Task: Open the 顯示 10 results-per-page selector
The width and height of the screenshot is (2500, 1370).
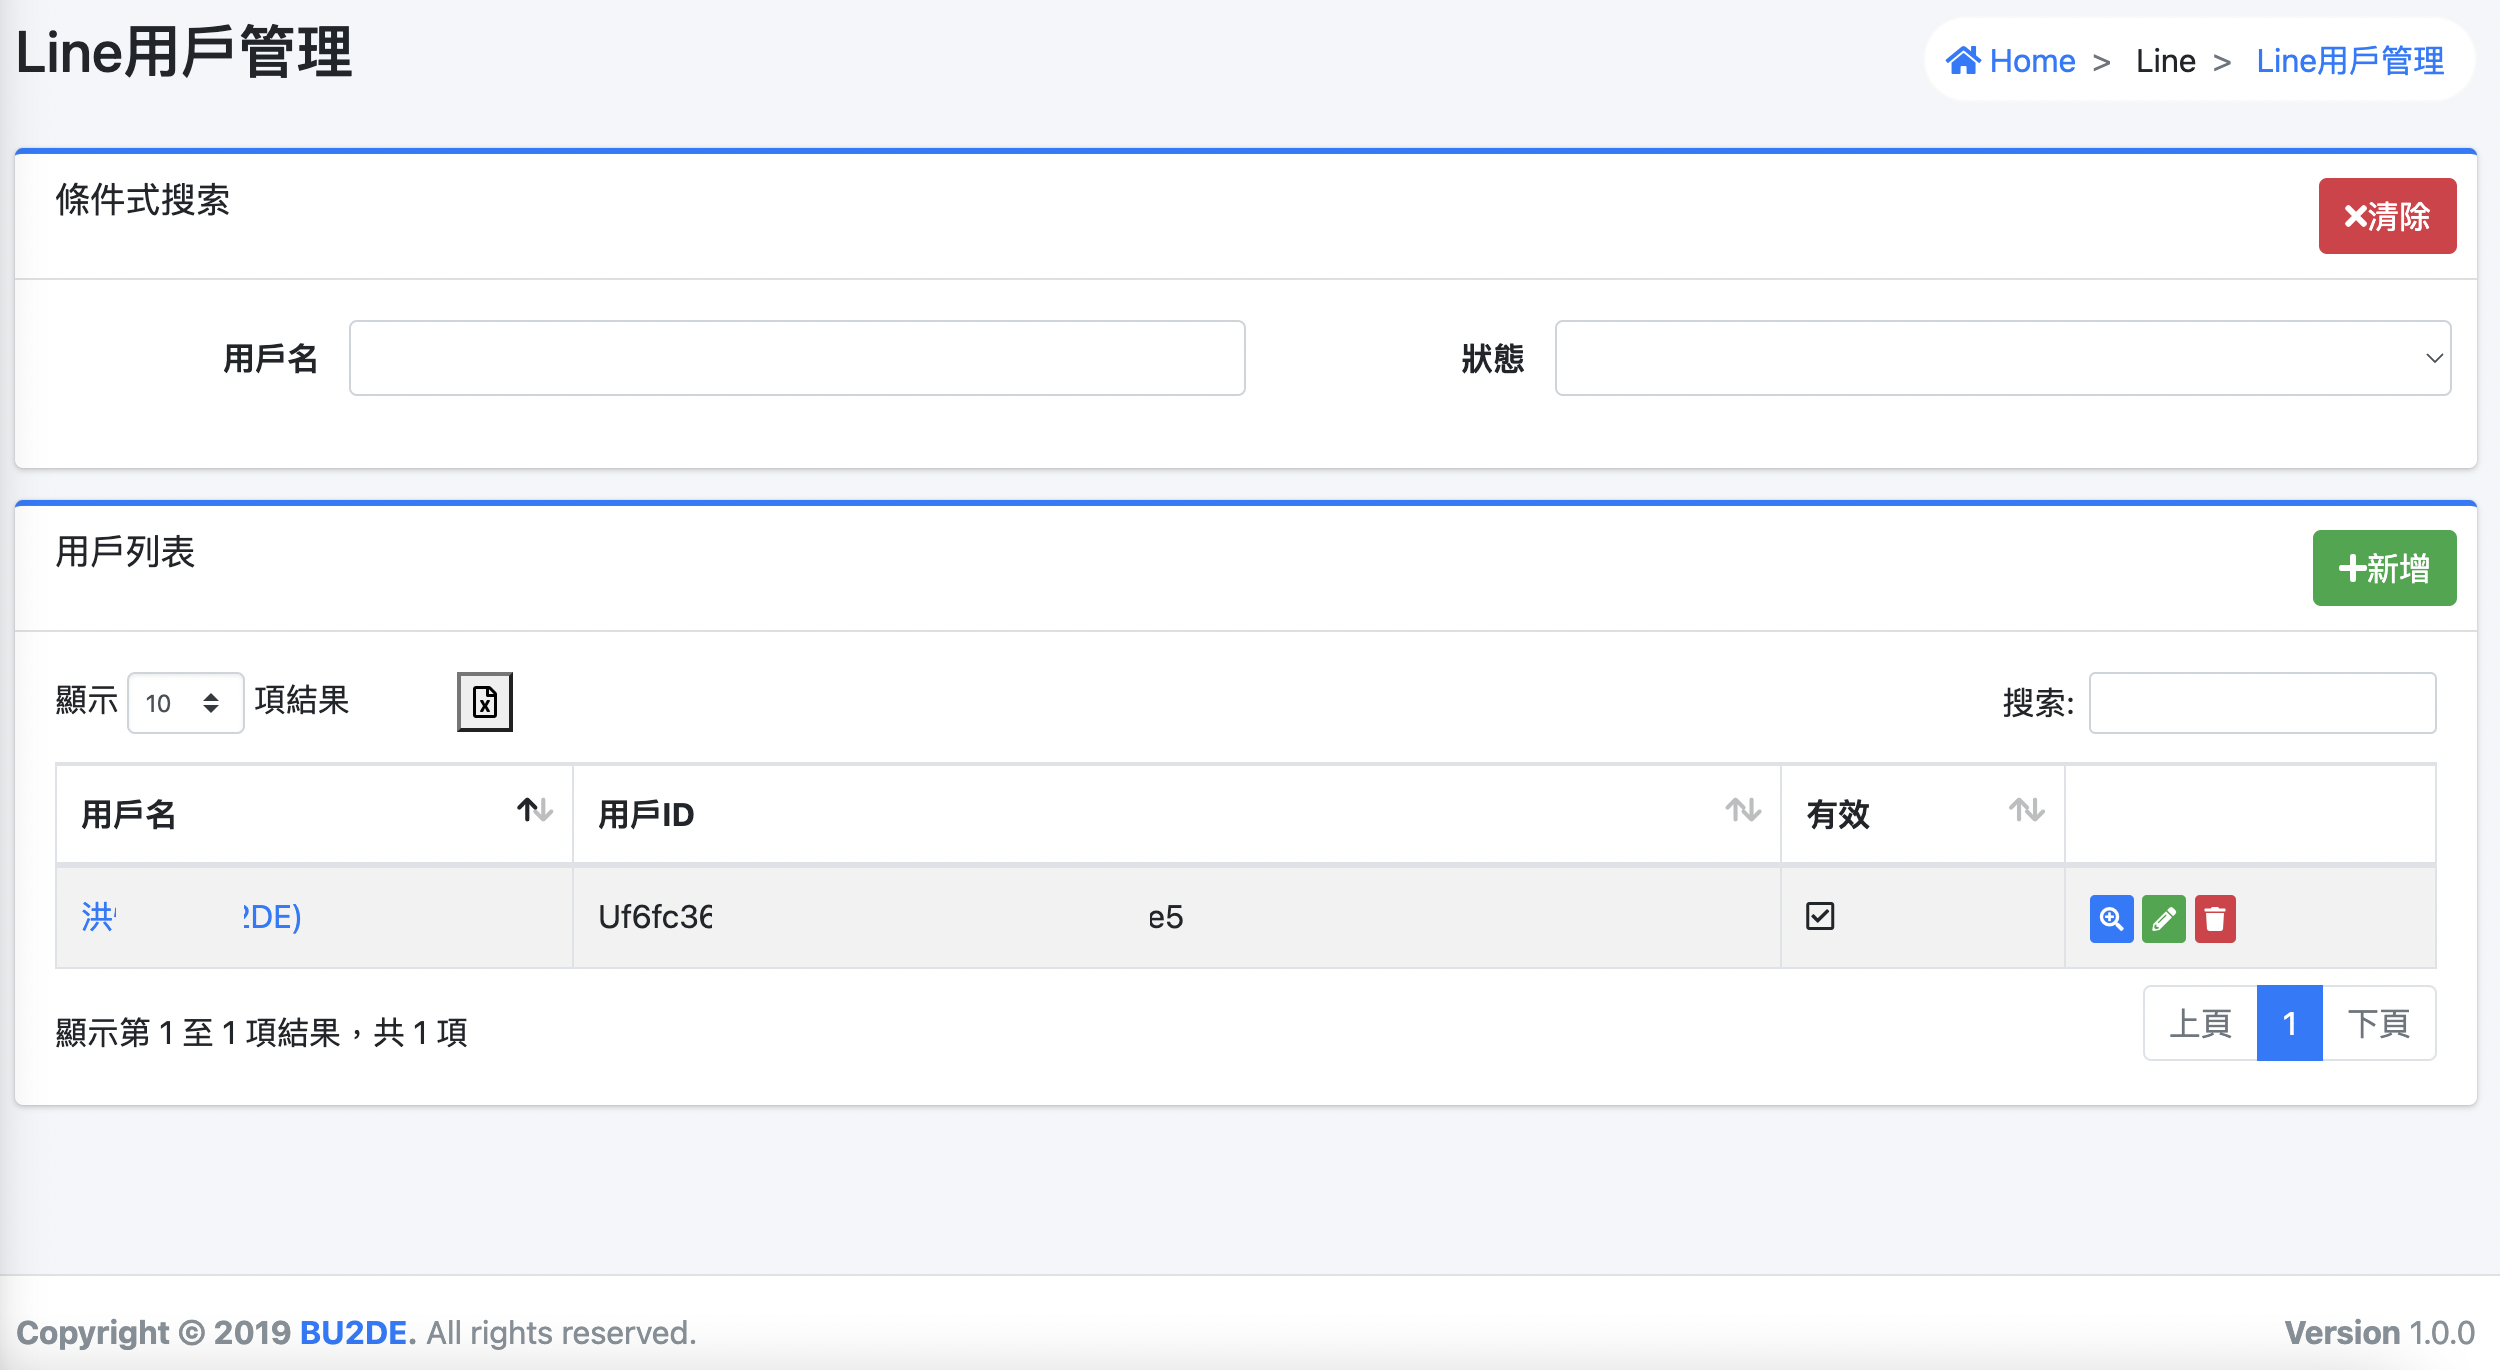Action: pos(185,703)
